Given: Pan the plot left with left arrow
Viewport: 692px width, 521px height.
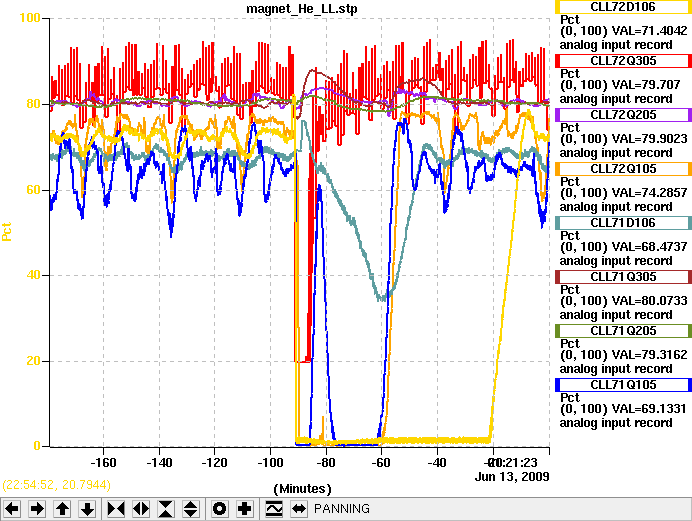Looking at the screenshot, I should (12, 509).
